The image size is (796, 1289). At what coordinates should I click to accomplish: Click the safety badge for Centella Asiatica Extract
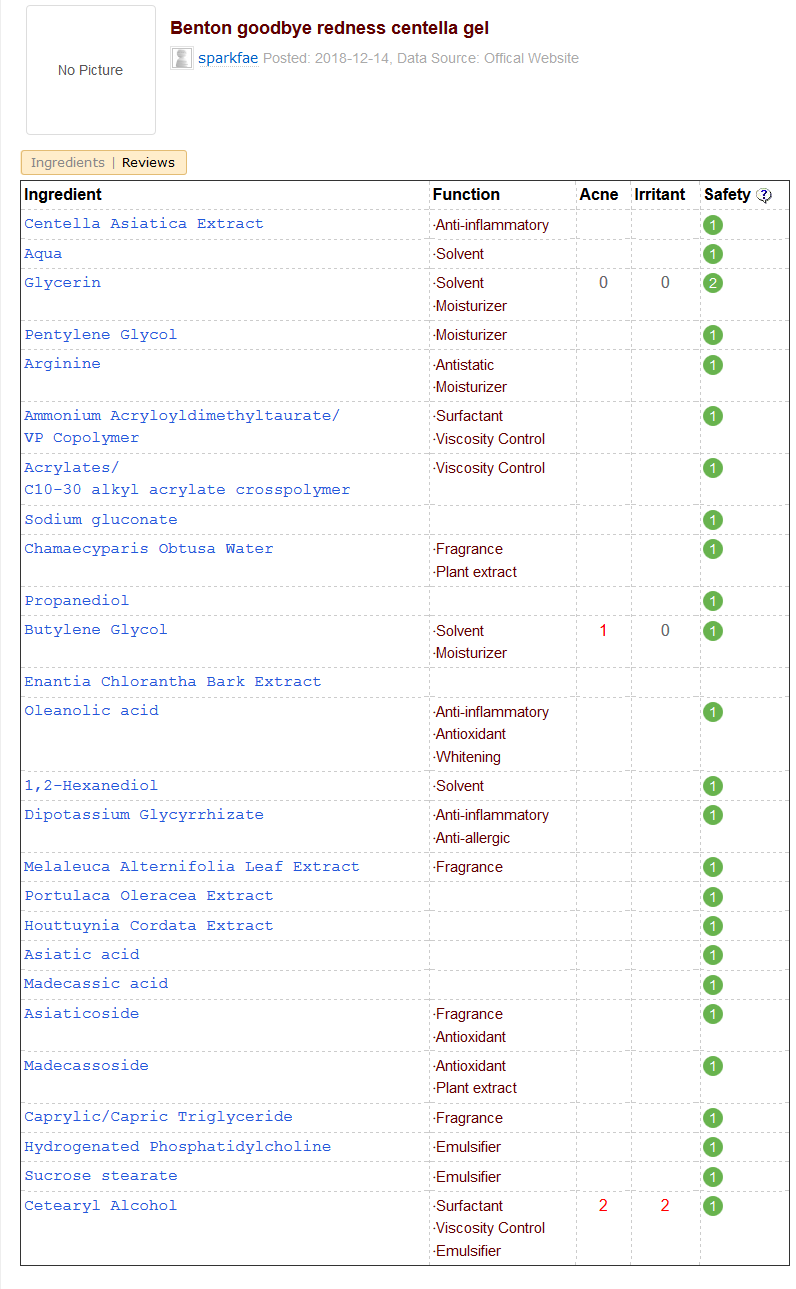pyautogui.click(x=712, y=225)
